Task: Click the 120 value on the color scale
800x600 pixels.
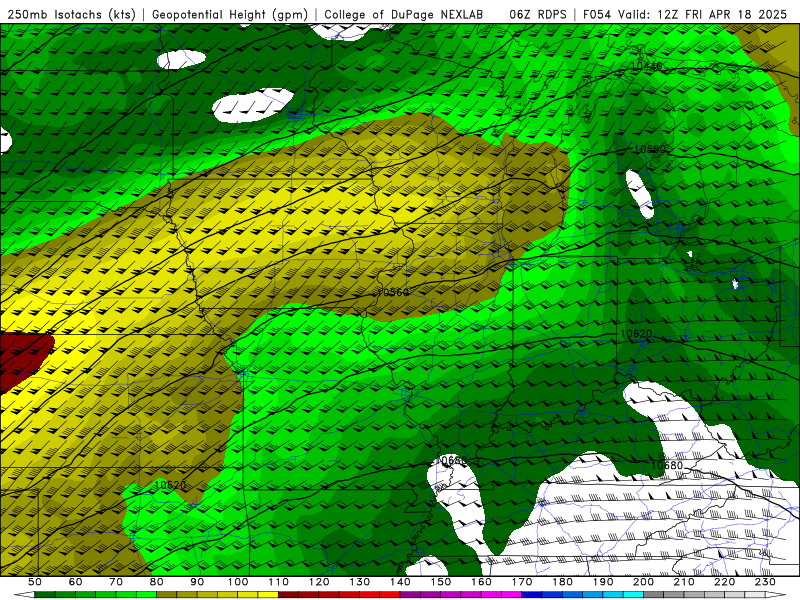Action: [319, 582]
